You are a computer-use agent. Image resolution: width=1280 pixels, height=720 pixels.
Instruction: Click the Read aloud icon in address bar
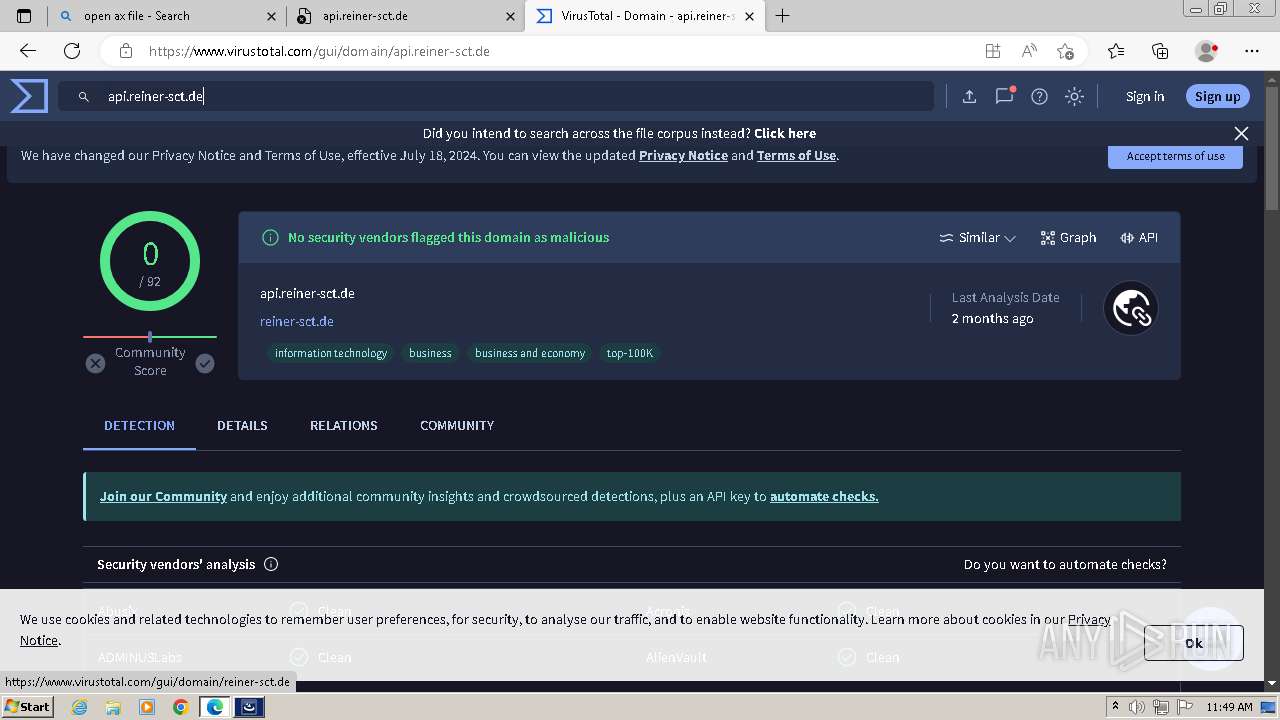pos(1029,51)
